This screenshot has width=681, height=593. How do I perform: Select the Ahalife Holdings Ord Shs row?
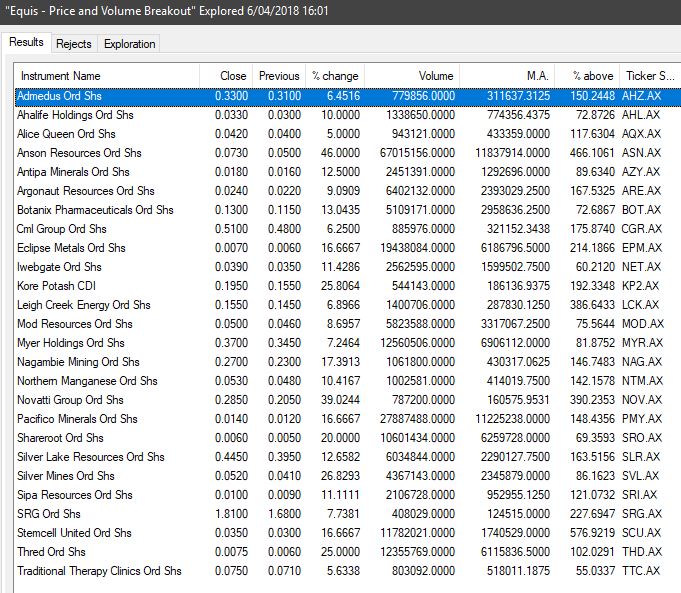click(348, 115)
